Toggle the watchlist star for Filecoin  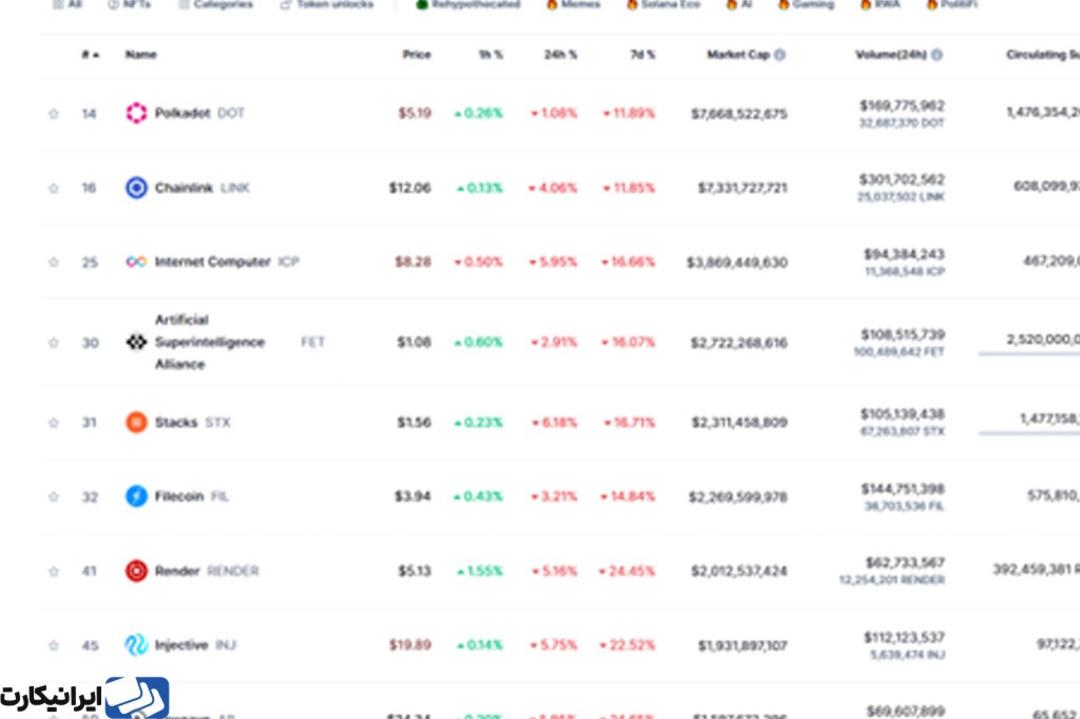[x=54, y=497]
